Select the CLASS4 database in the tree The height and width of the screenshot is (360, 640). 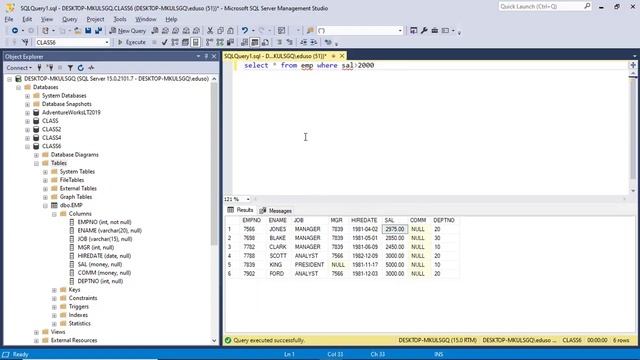(x=51, y=138)
